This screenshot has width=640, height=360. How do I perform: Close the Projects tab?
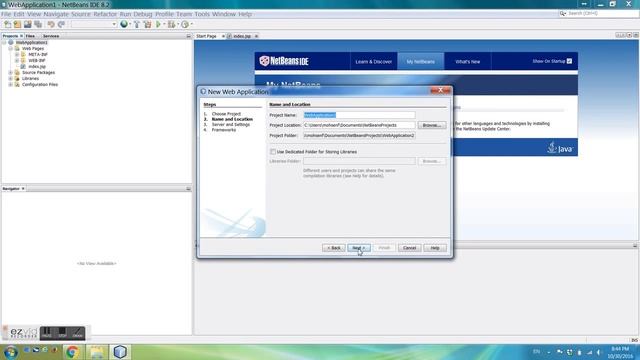[x=22, y=36]
